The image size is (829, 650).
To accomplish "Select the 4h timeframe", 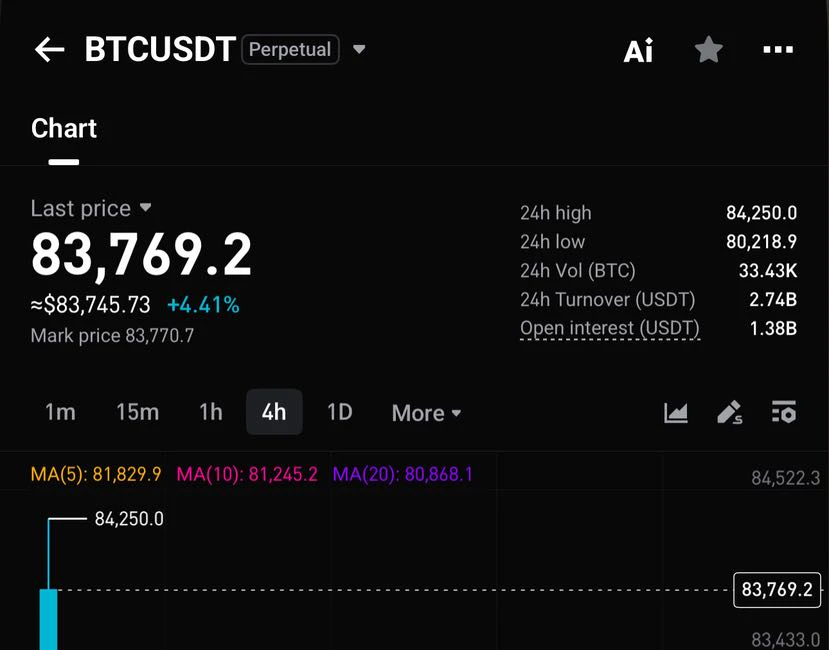I will click(x=274, y=412).
